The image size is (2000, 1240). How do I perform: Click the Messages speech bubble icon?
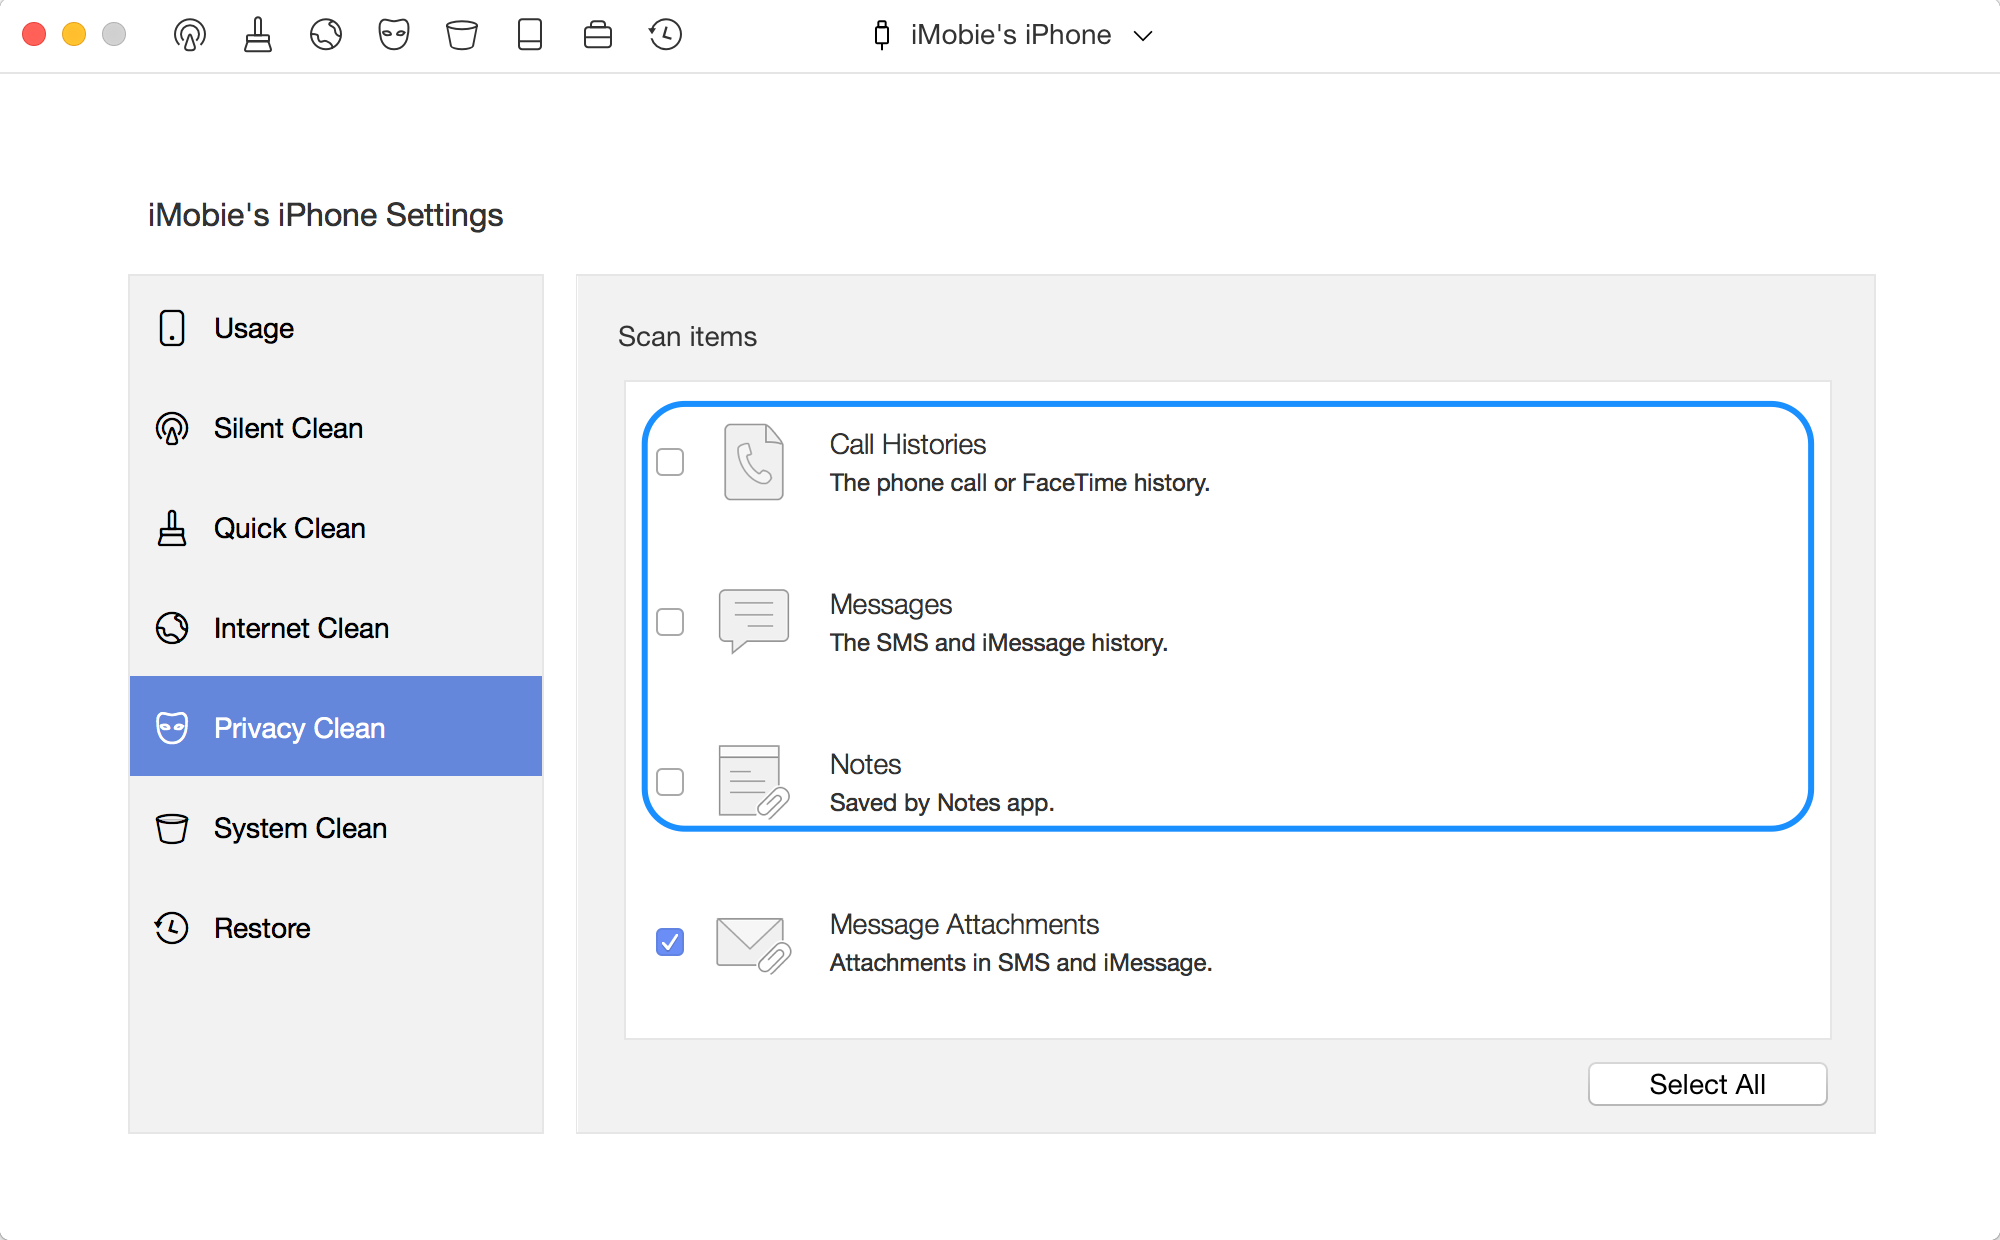click(x=754, y=621)
